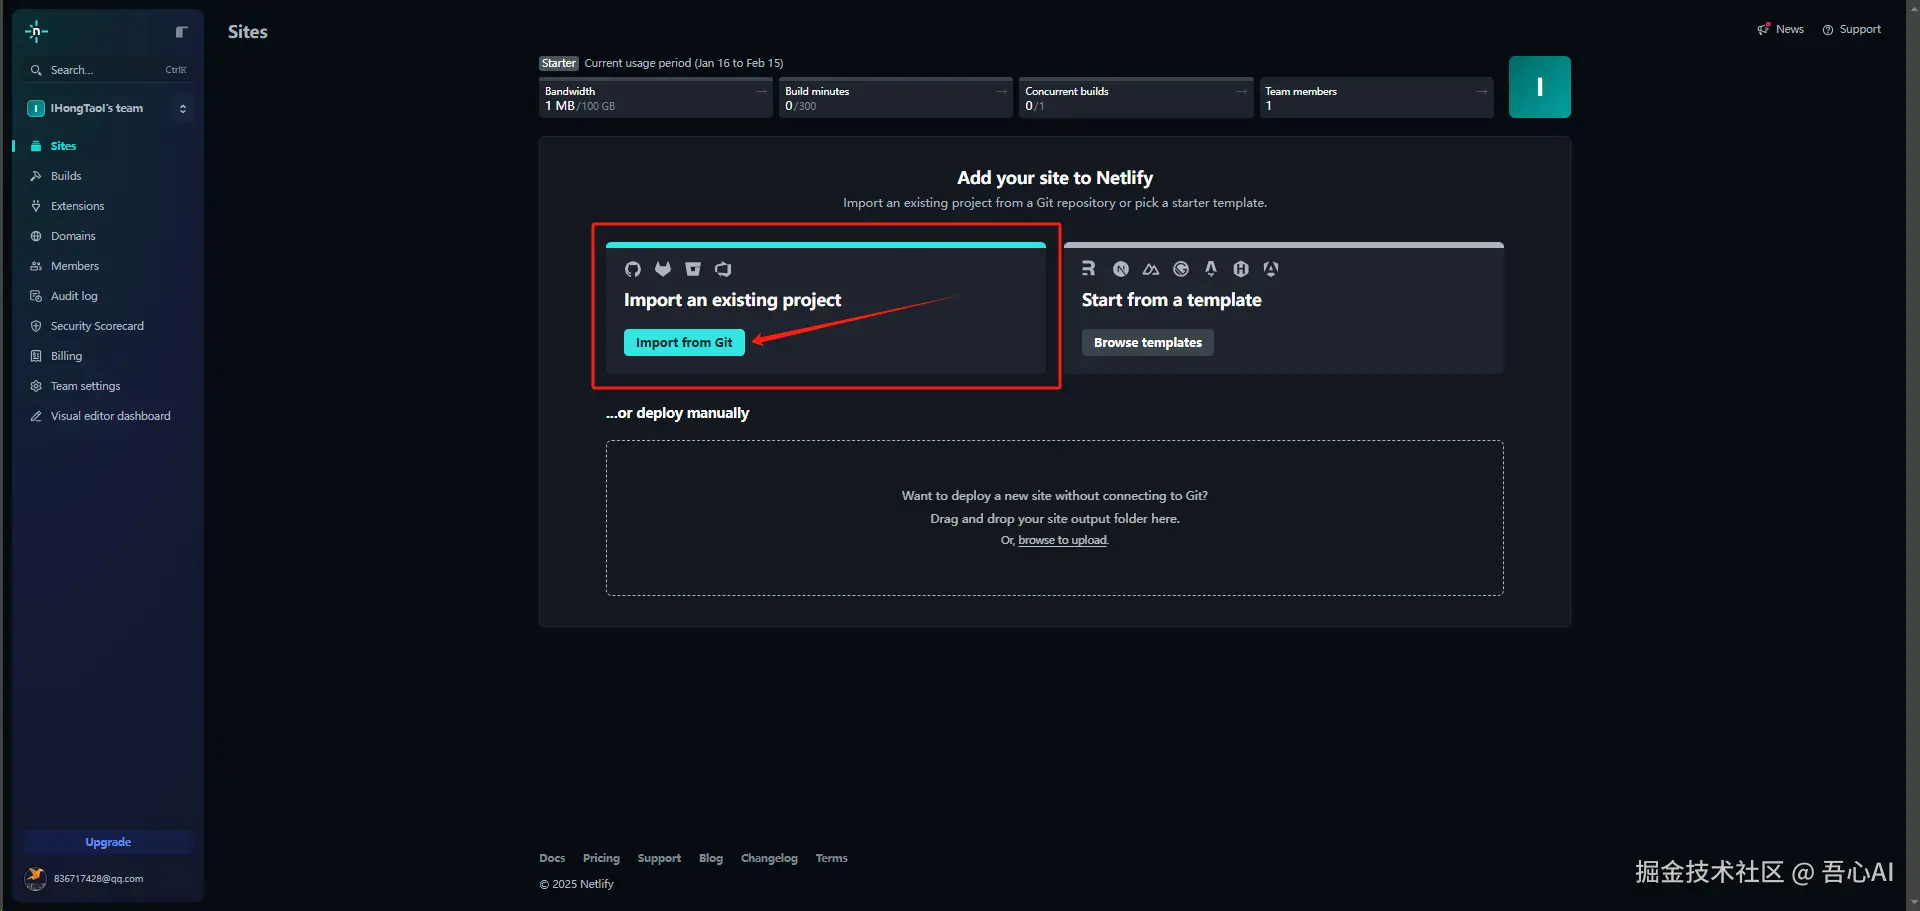The image size is (1920, 911).
Task: Open the Pricing footer link
Action: 601,858
